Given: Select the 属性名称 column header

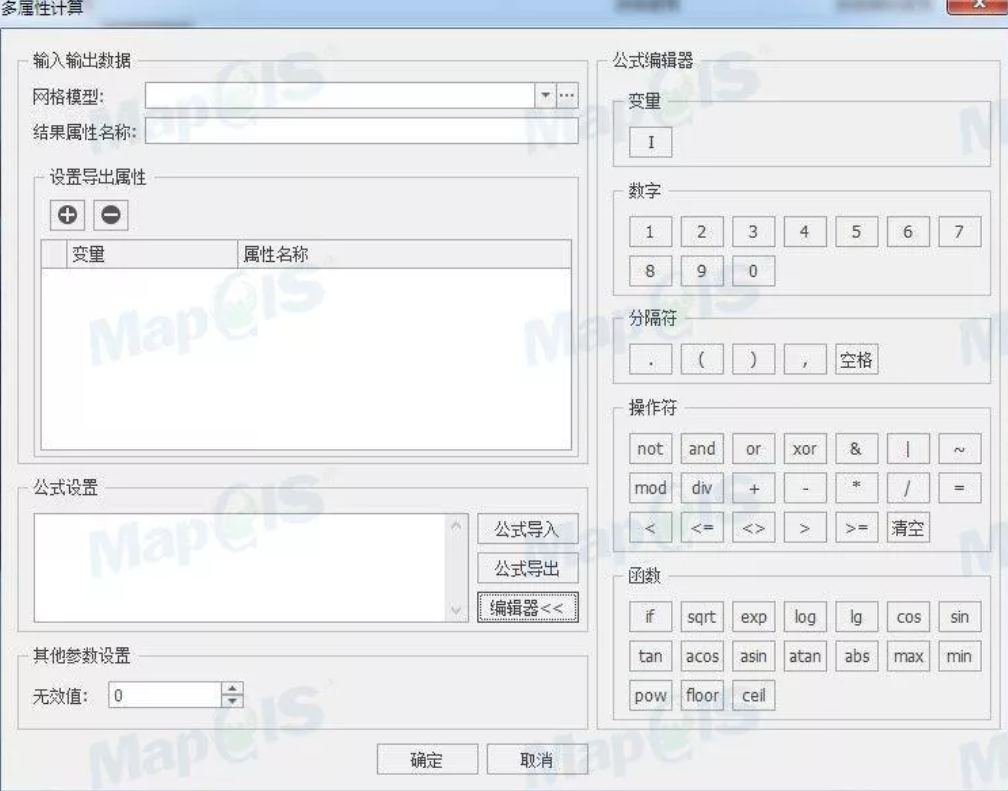Looking at the screenshot, I should pos(404,255).
